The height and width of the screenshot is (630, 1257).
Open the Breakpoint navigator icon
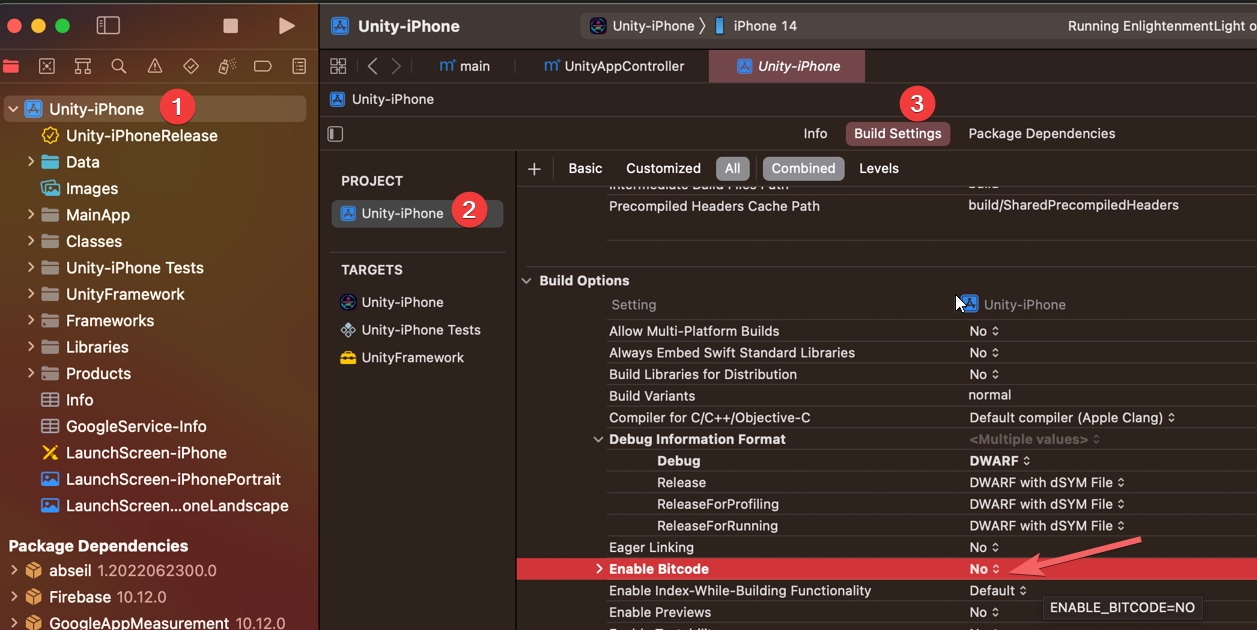point(263,66)
